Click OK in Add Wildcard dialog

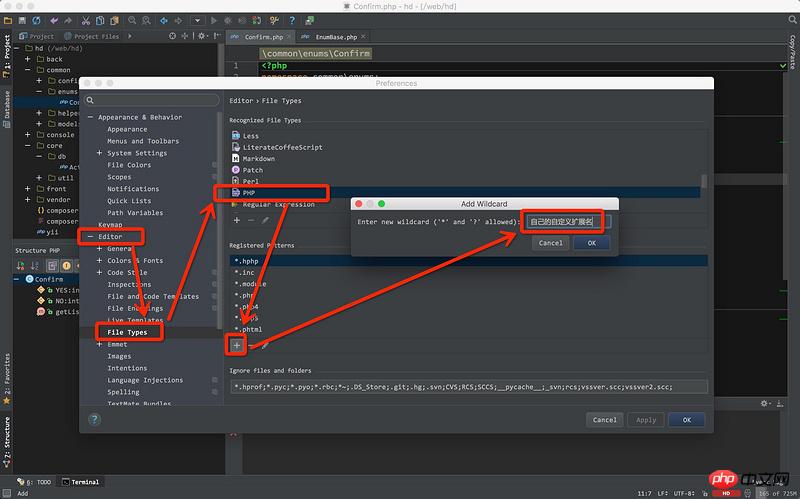[591, 243]
